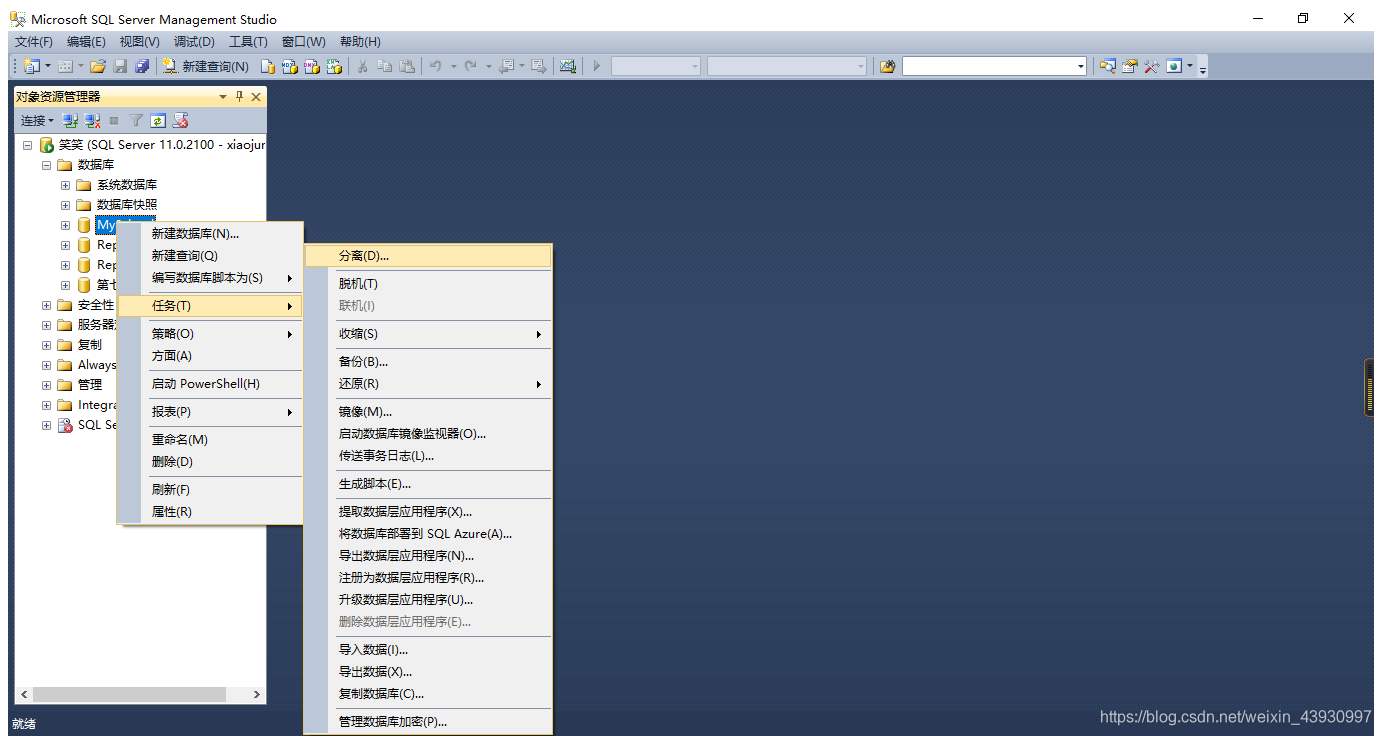Screen dimensions: 1382x736
Task: Click the Copy icon in toolbar
Action: 384,66
